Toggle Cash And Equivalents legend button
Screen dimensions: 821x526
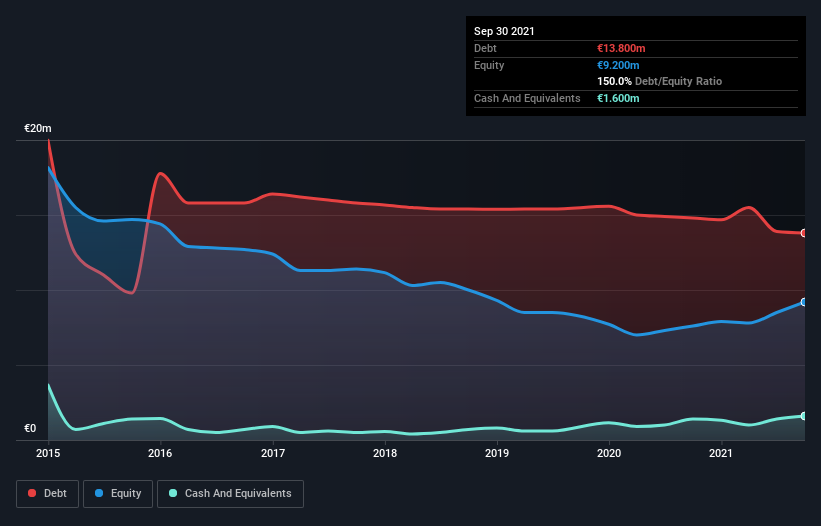230,494
